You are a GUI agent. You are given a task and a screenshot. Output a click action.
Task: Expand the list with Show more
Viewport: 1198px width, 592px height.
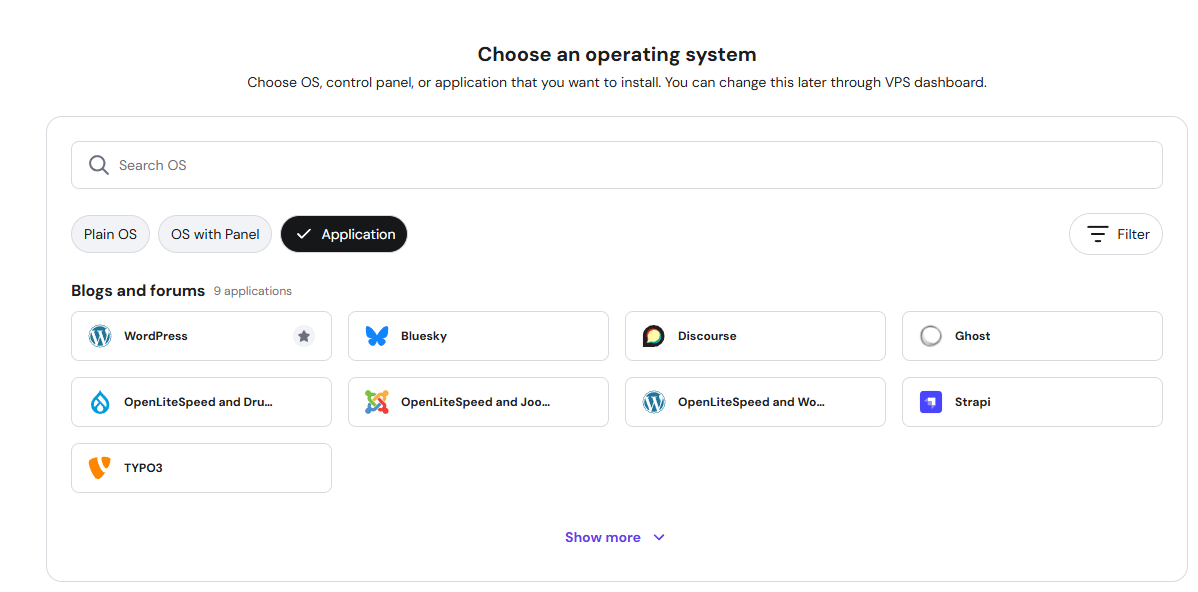point(615,538)
